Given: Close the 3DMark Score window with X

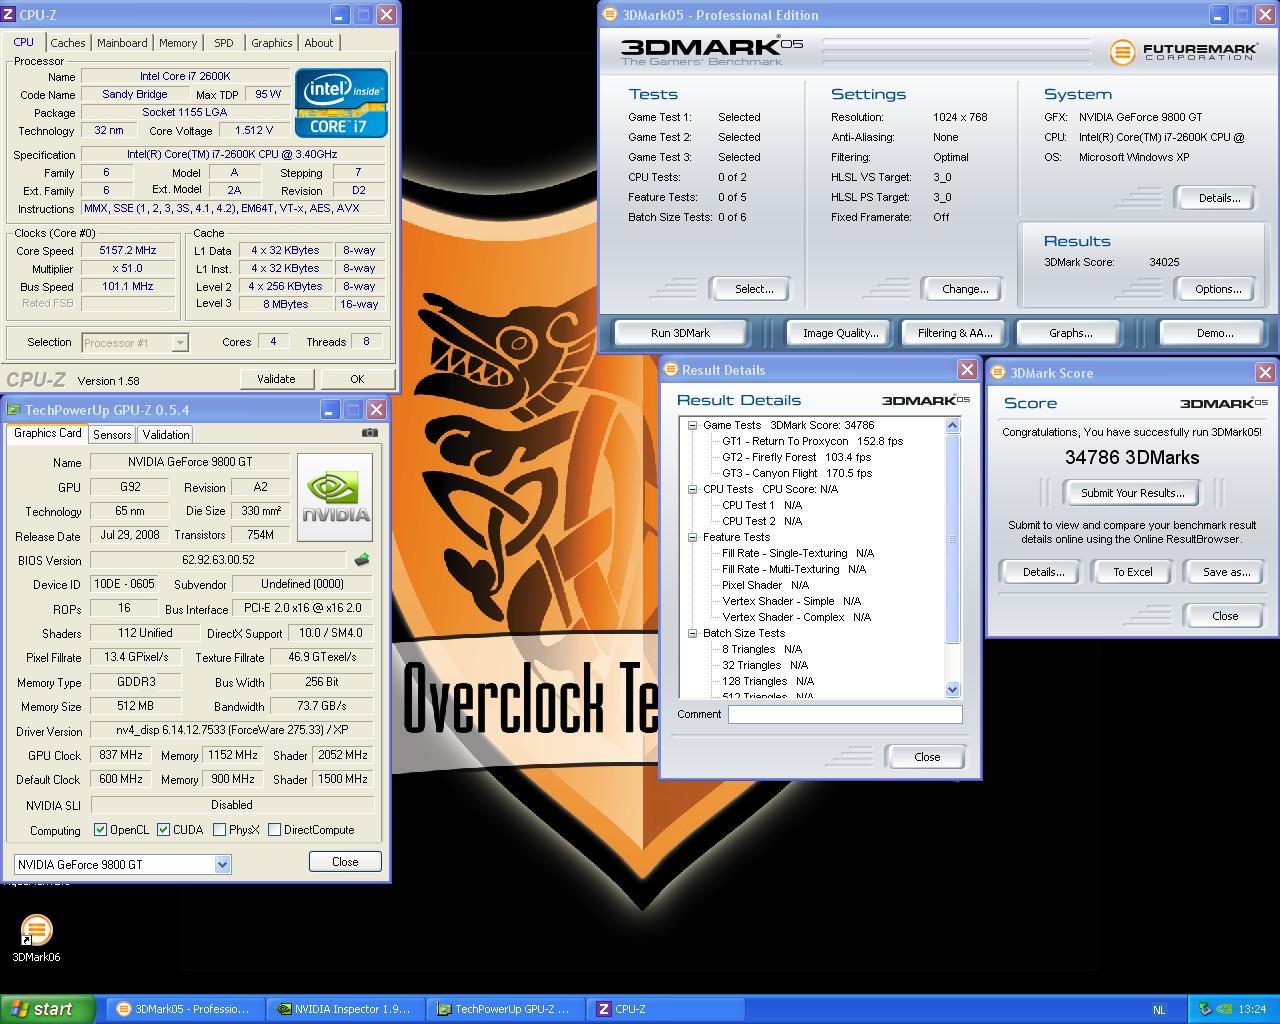Looking at the screenshot, I should (x=1265, y=373).
